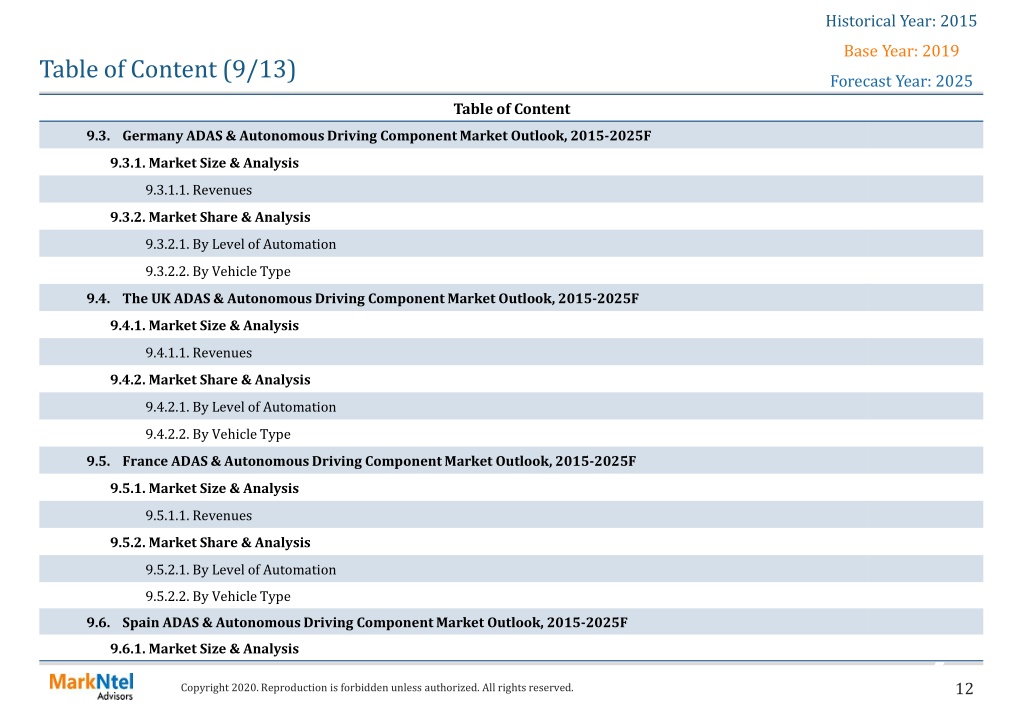Open 9.3.2 Market Share & Analysis
1023x708 pixels.
click(511, 217)
